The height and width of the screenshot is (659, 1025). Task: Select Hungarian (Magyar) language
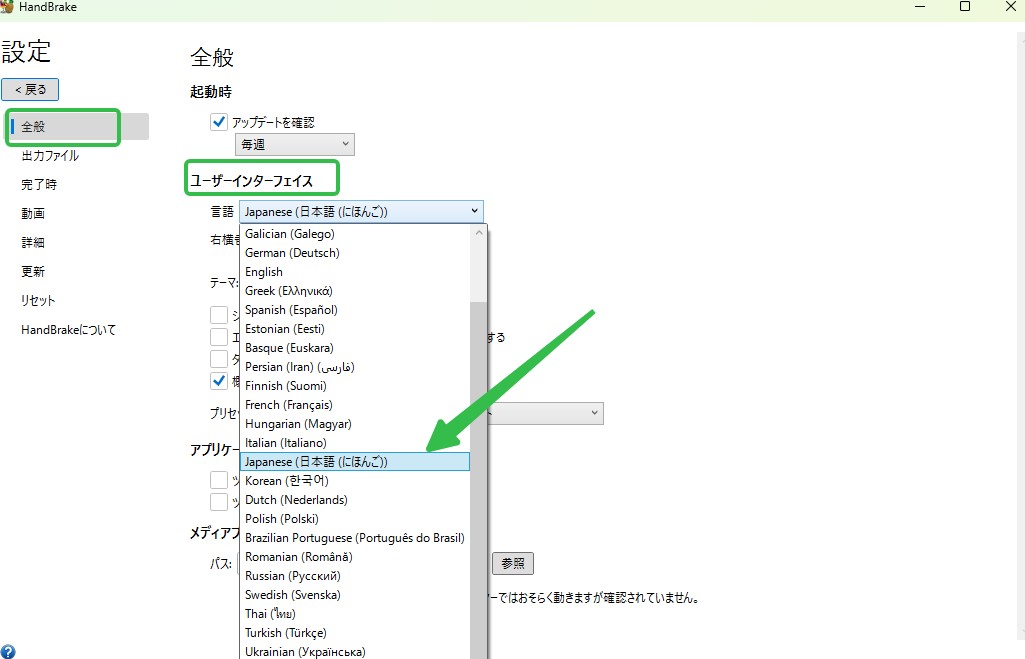coord(355,424)
